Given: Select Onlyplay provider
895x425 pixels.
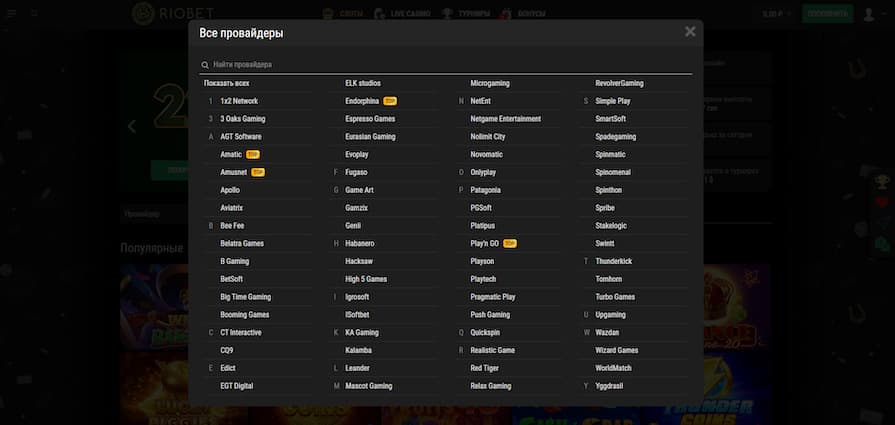Looking at the screenshot, I should click(483, 172).
